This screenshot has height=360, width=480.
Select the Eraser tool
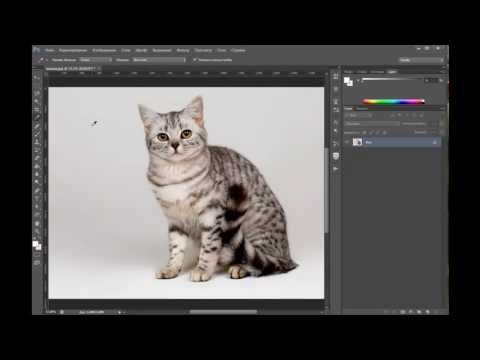pyautogui.click(x=37, y=158)
